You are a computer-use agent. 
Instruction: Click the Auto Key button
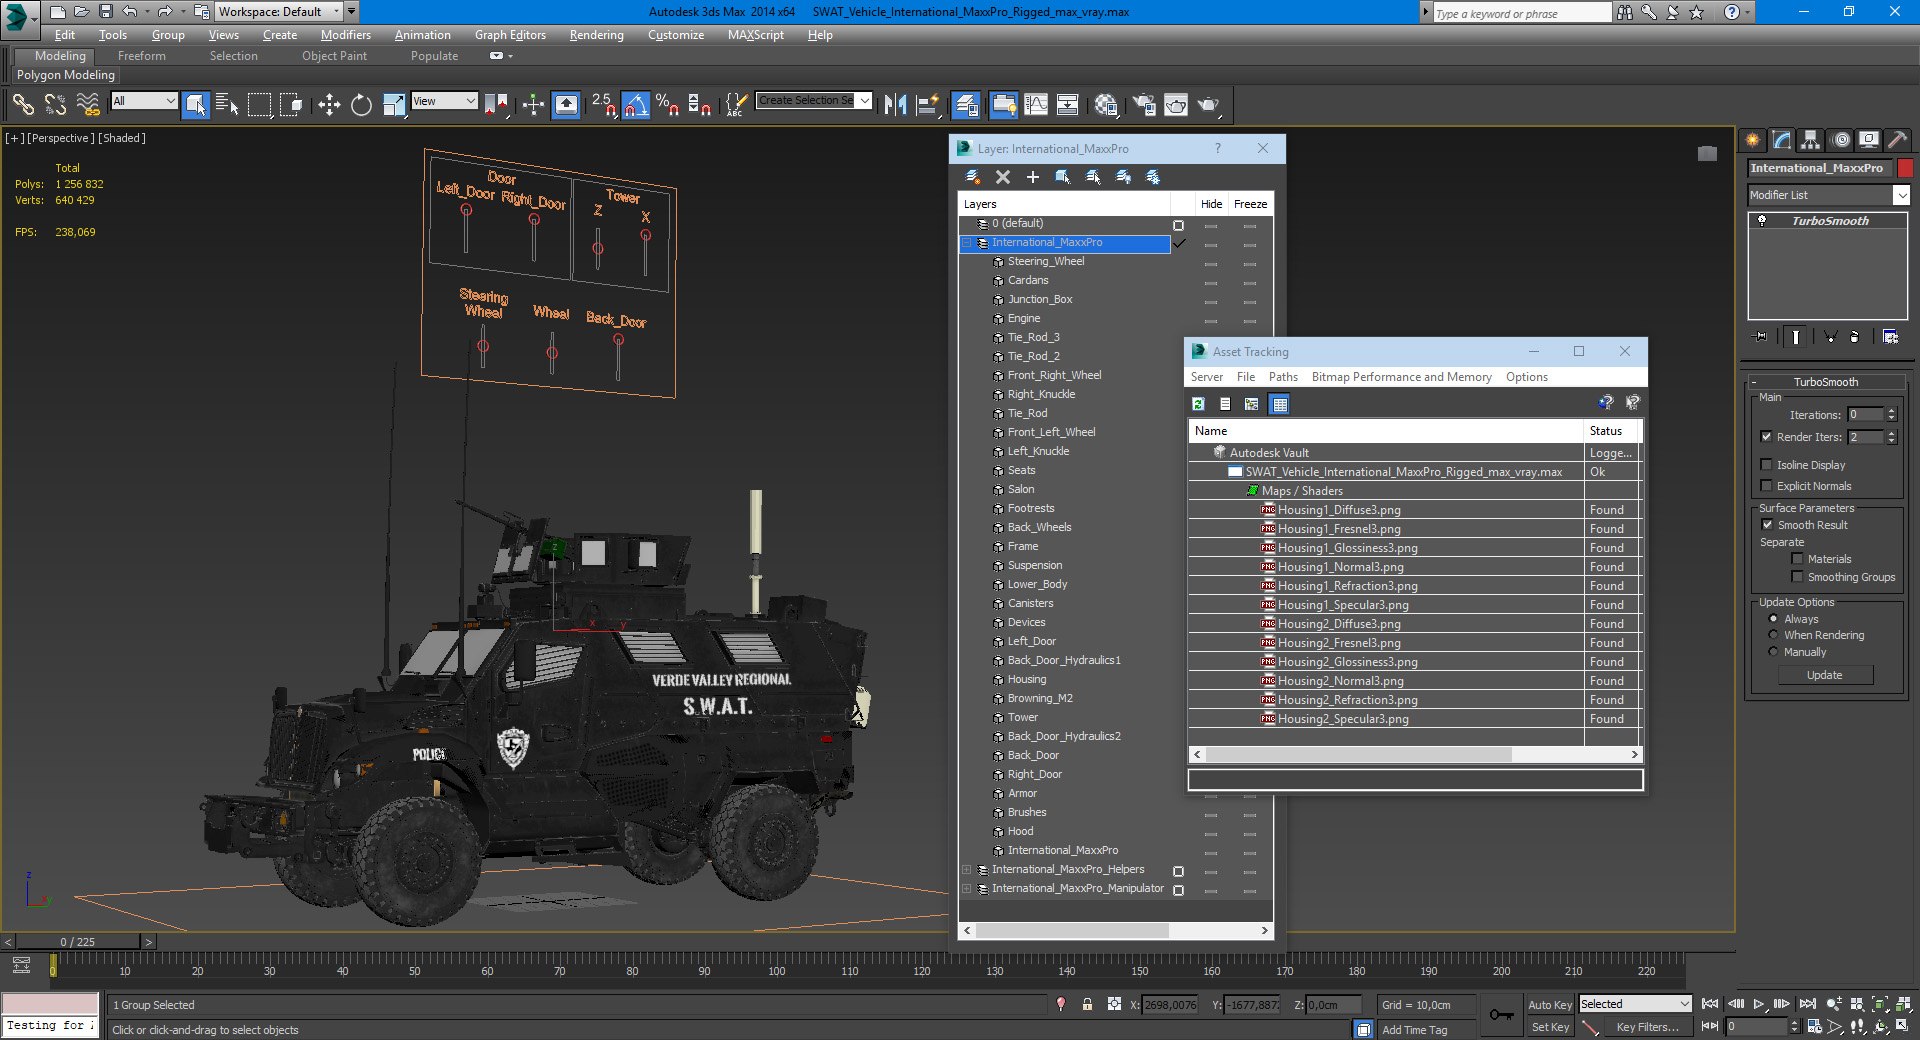click(1549, 1005)
